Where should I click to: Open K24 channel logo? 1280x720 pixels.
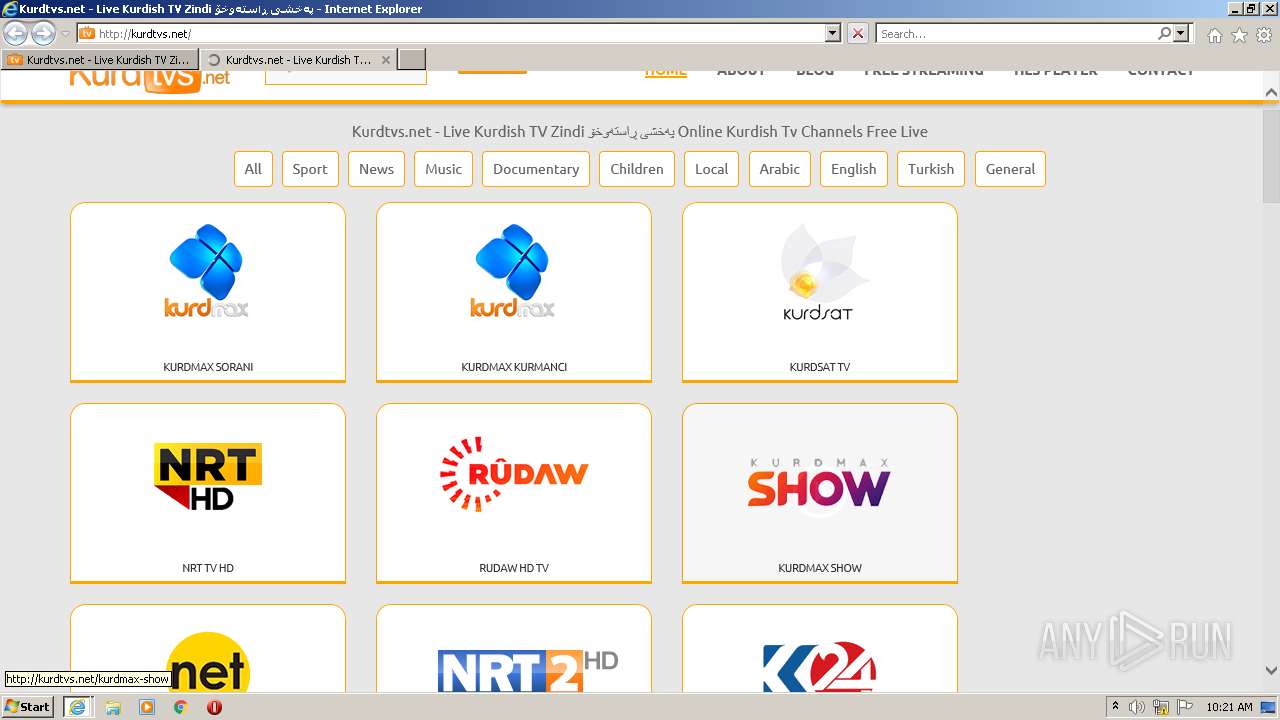(819, 666)
